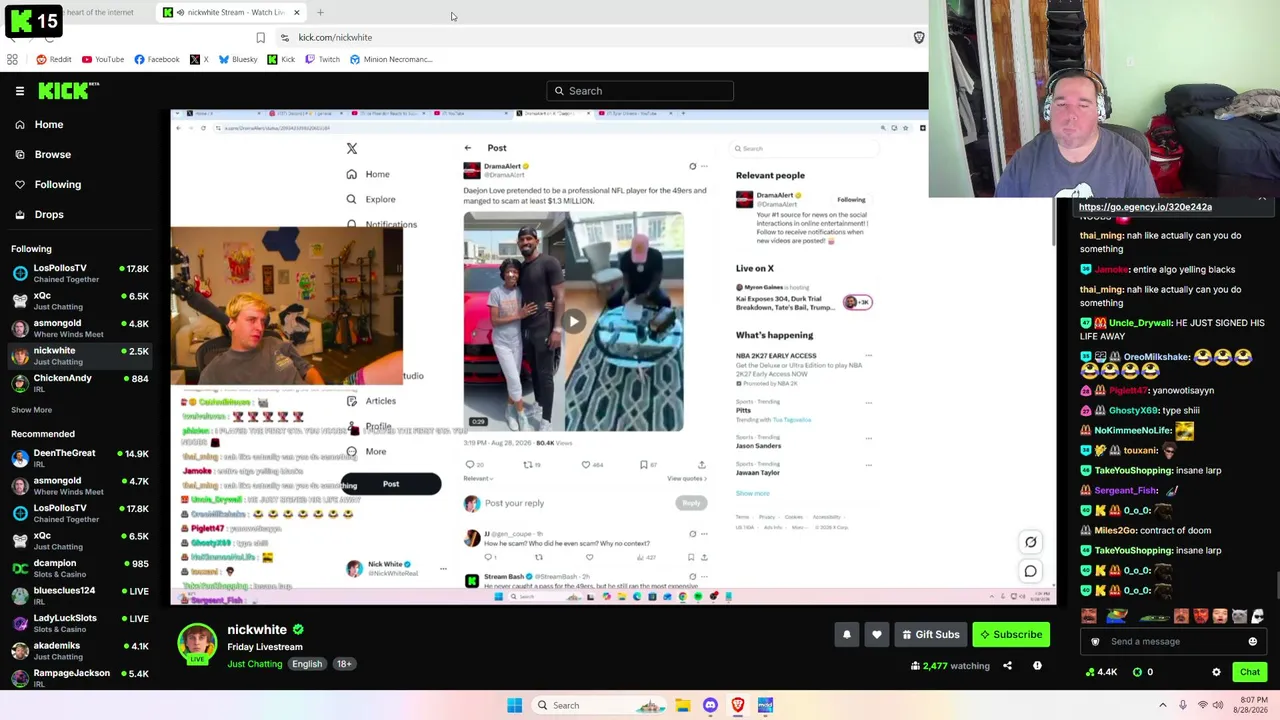Click the Kicks balance icon showing 0
Viewport: 1280px width, 720px height.
(1143, 672)
